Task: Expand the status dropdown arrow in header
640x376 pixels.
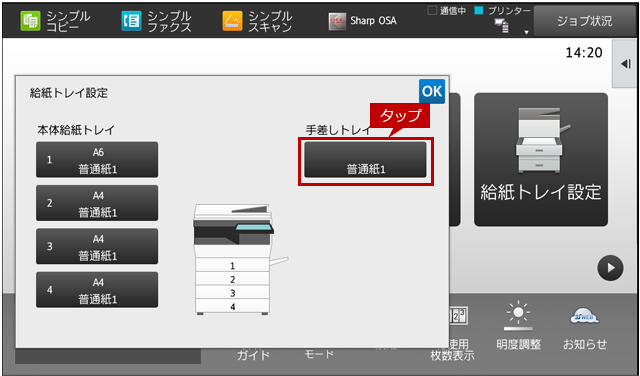Action: 527,32
